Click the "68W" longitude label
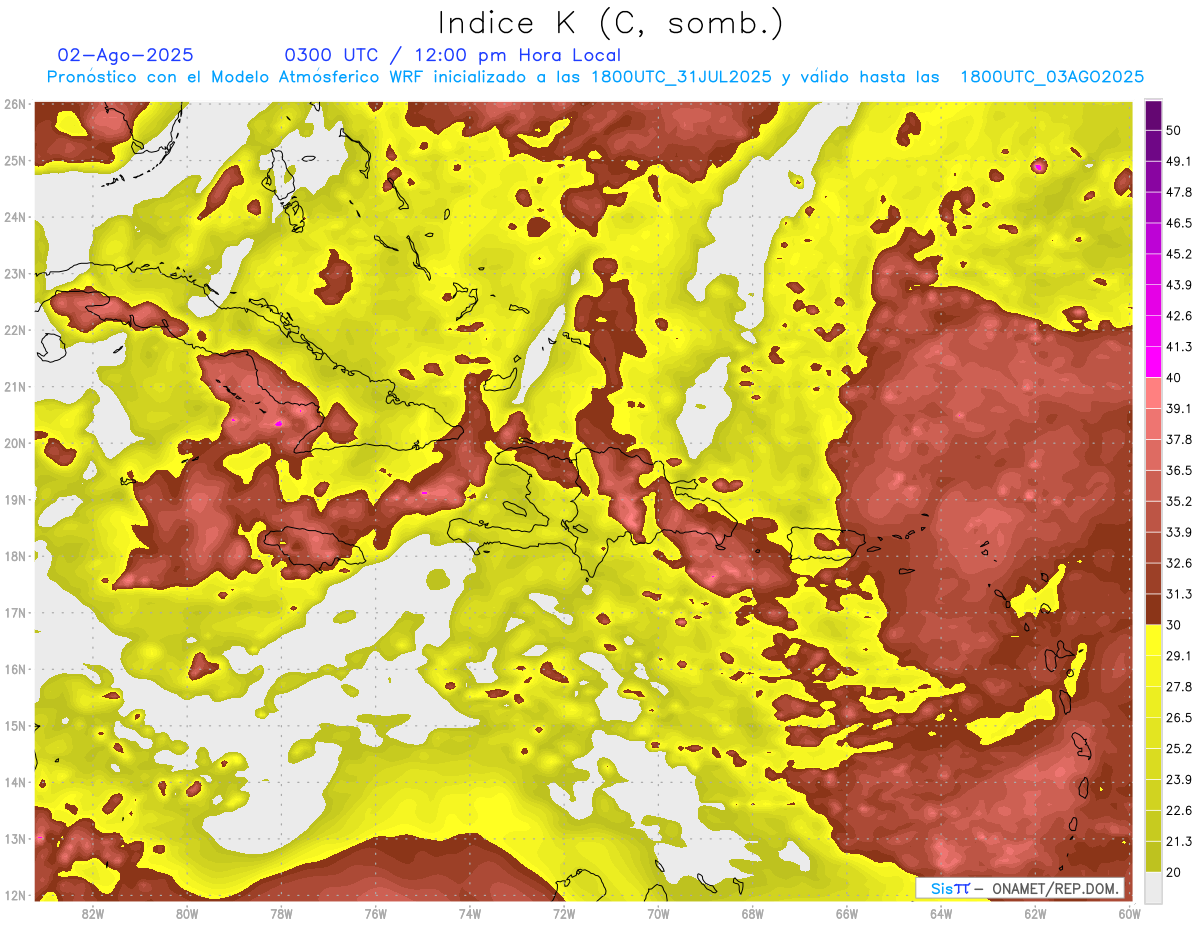This screenshot has height=927, width=1200. pos(753,913)
